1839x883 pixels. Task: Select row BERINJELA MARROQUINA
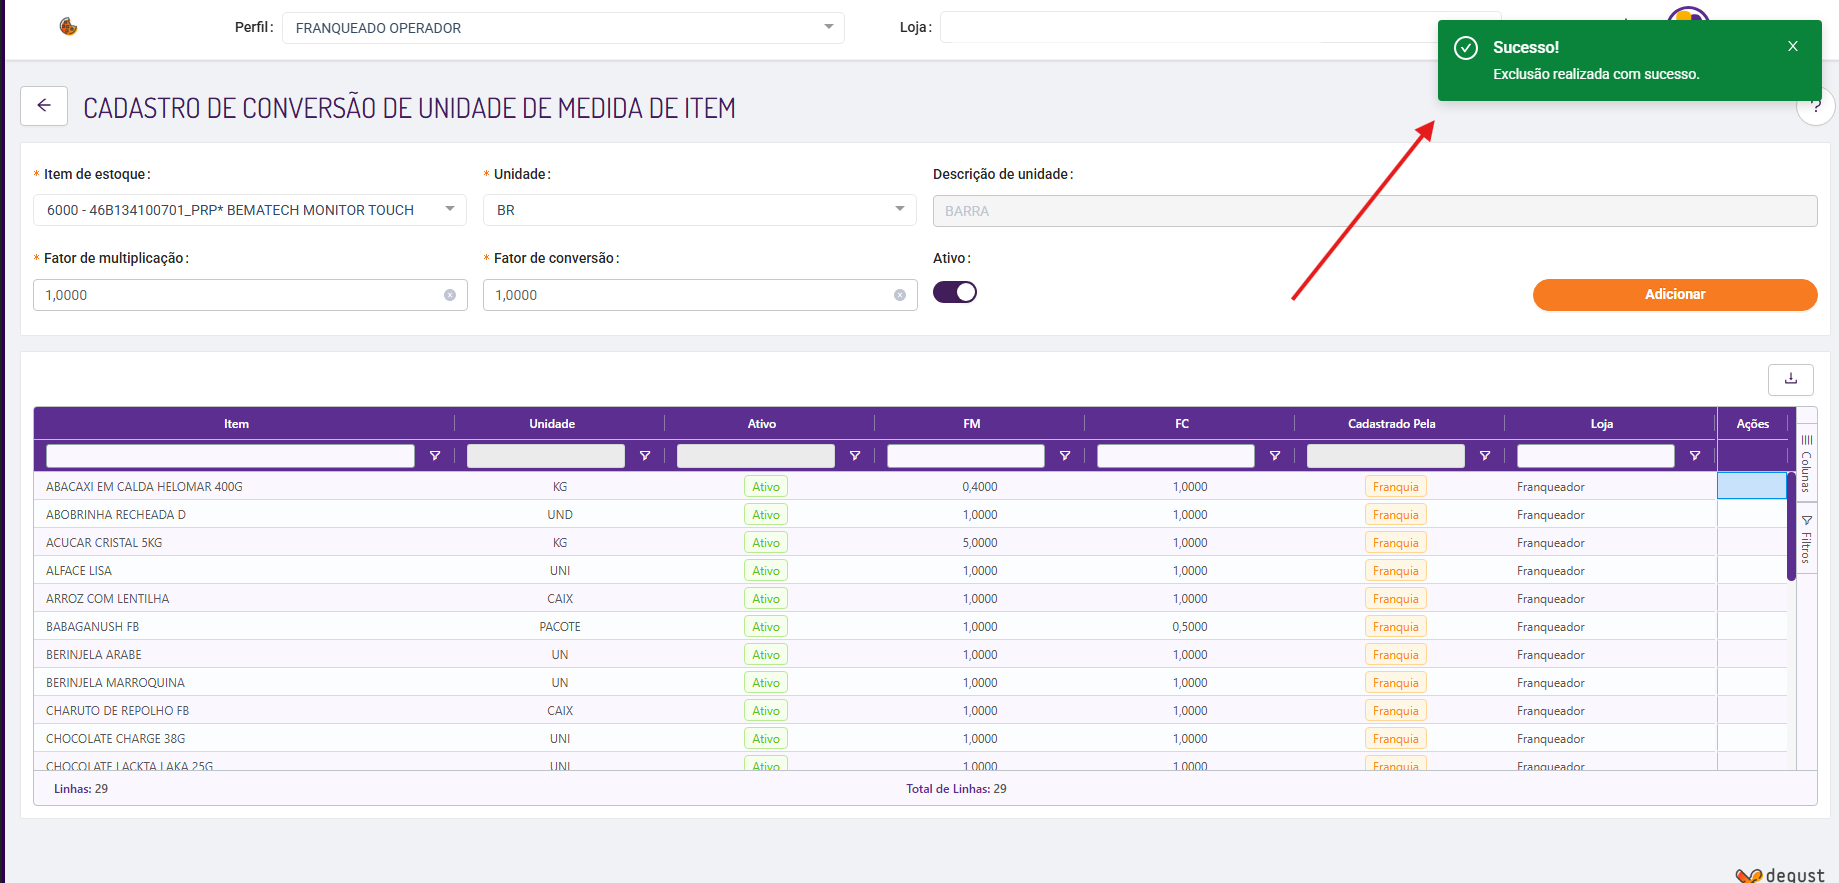(x=910, y=683)
